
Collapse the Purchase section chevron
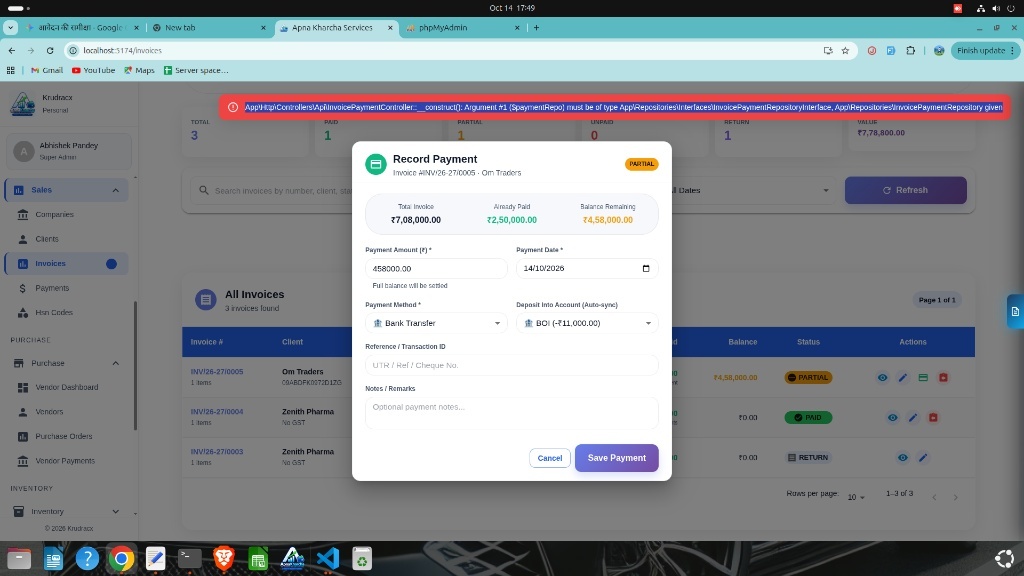116,363
